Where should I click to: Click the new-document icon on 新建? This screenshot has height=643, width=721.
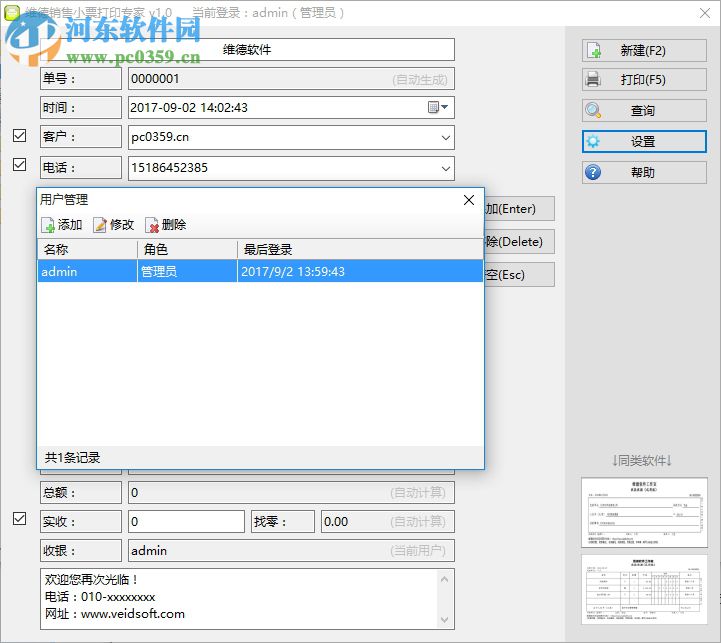tap(594, 51)
